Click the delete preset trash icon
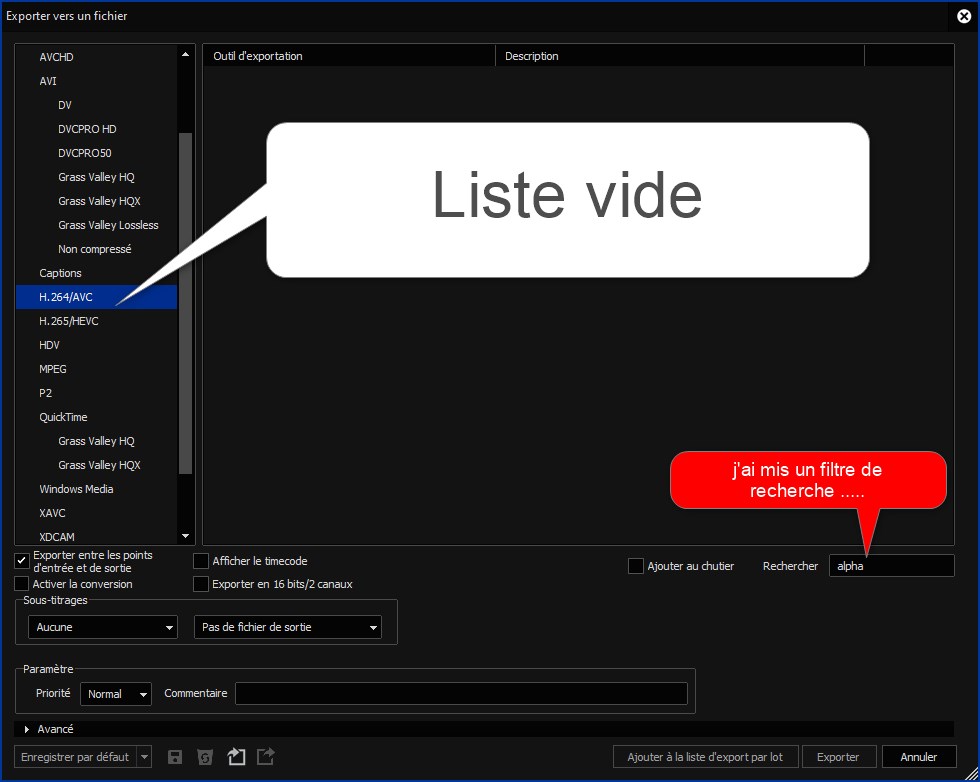 click(x=205, y=757)
